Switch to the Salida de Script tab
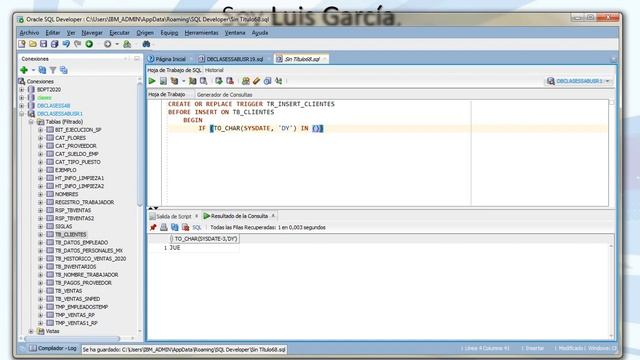 pos(174,216)
